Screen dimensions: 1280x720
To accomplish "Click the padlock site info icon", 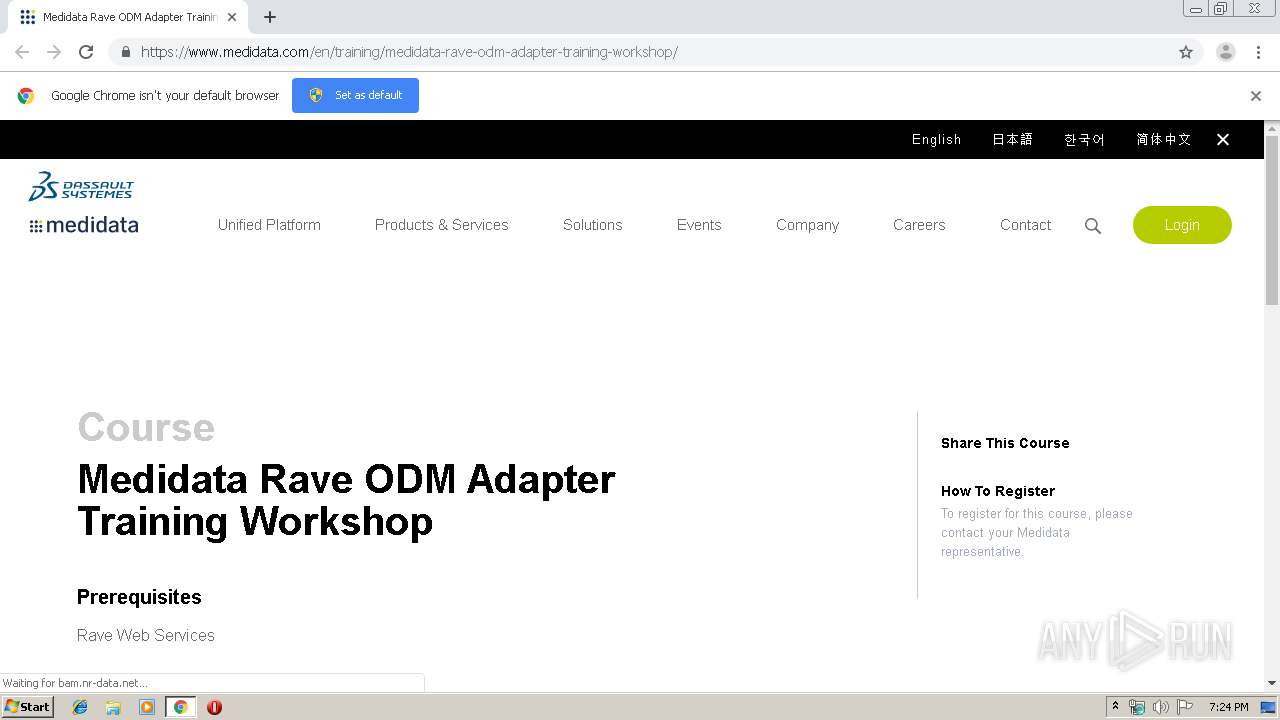I will coord(125,52).
